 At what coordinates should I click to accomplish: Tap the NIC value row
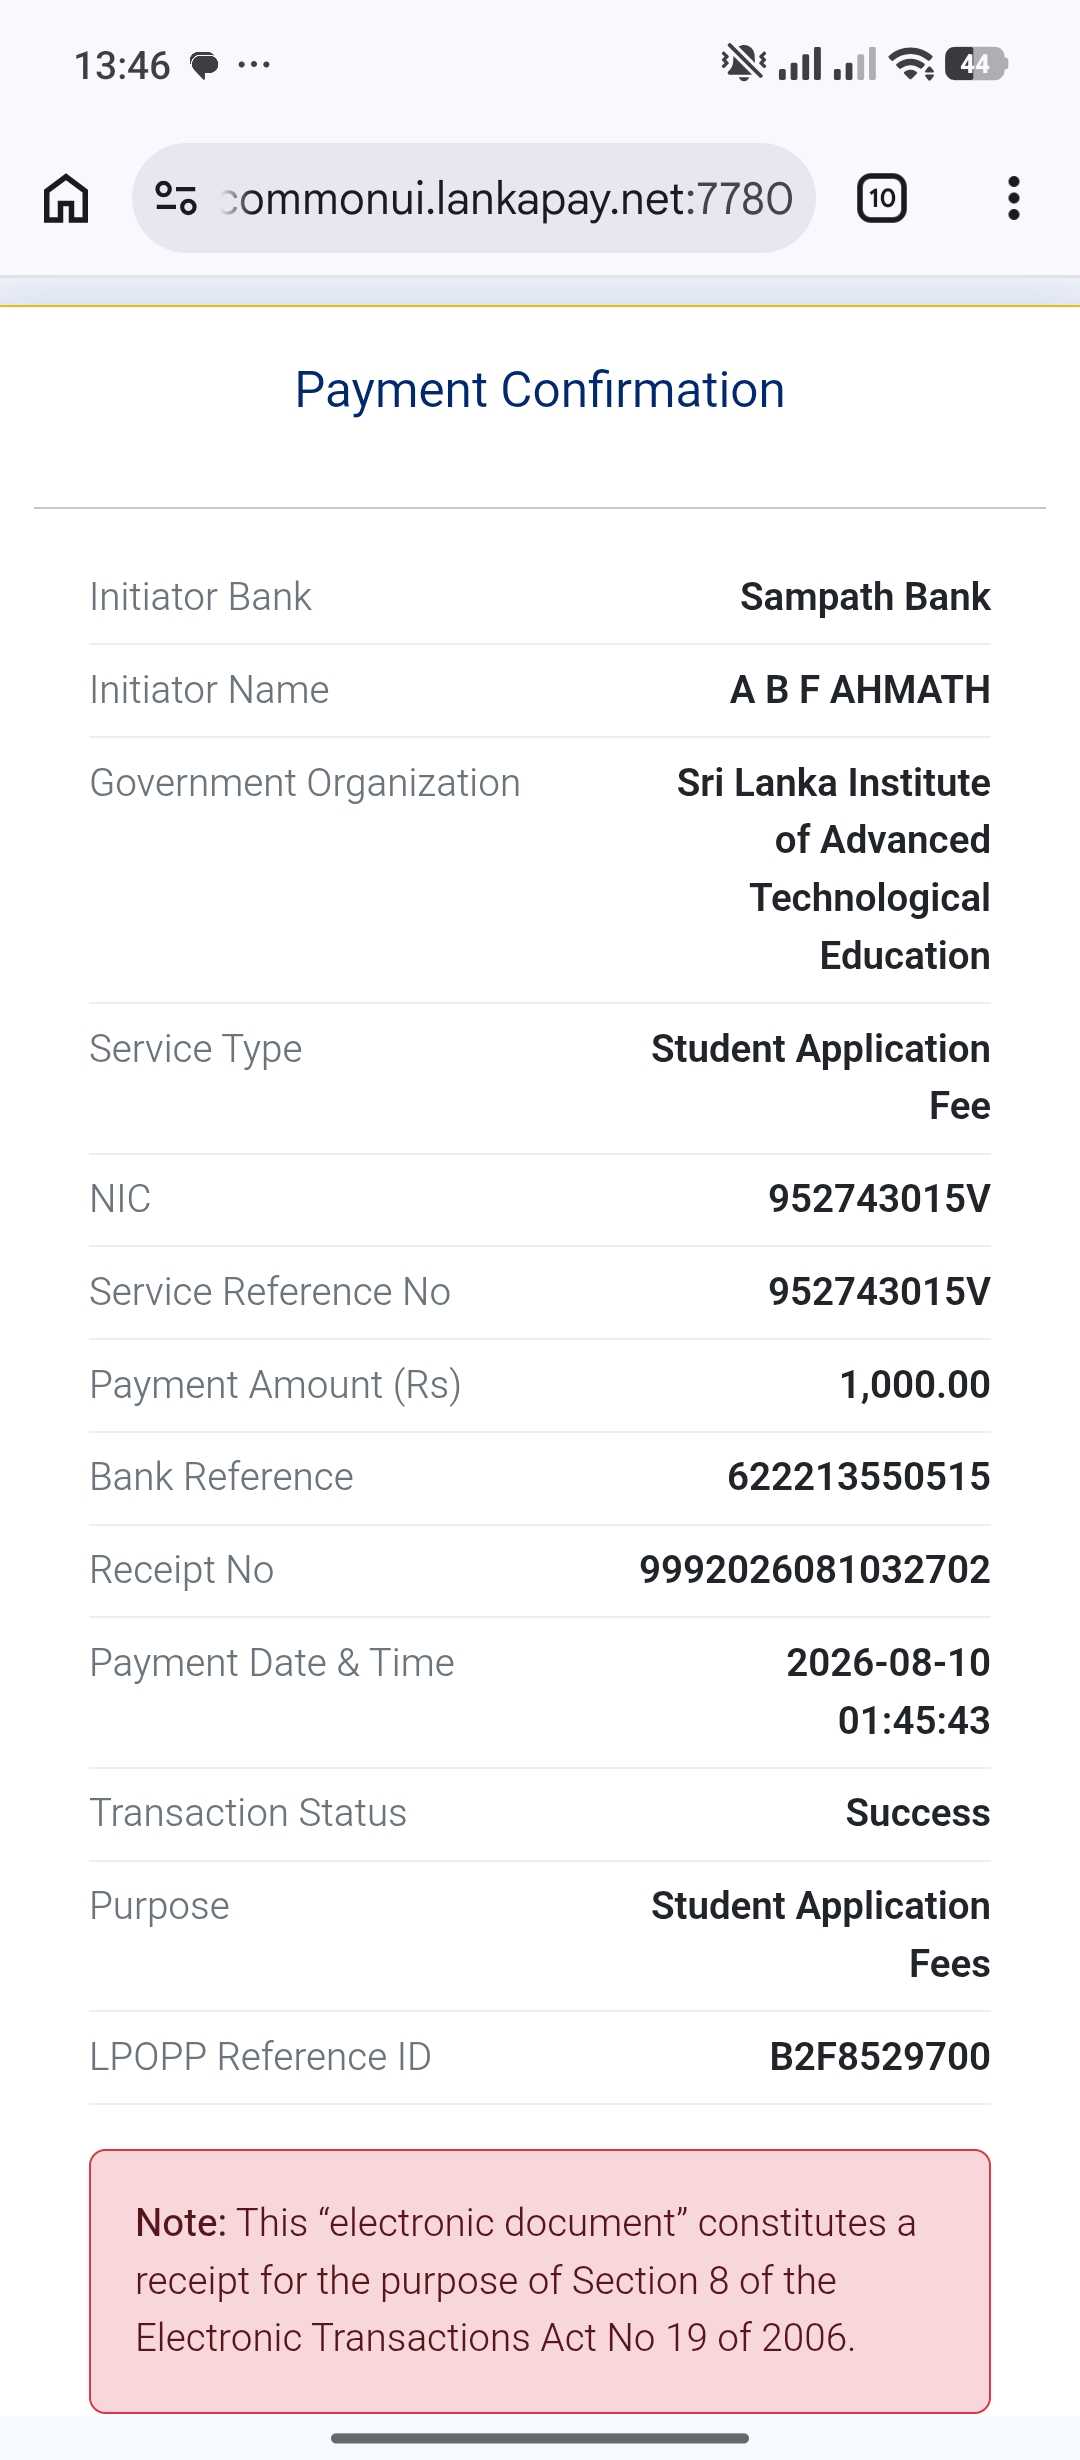[x=540, y=1199]
